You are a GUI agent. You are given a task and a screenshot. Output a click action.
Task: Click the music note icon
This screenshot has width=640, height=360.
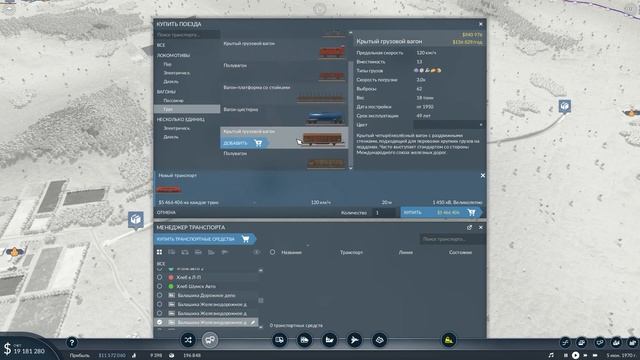[x=551, y=355]
